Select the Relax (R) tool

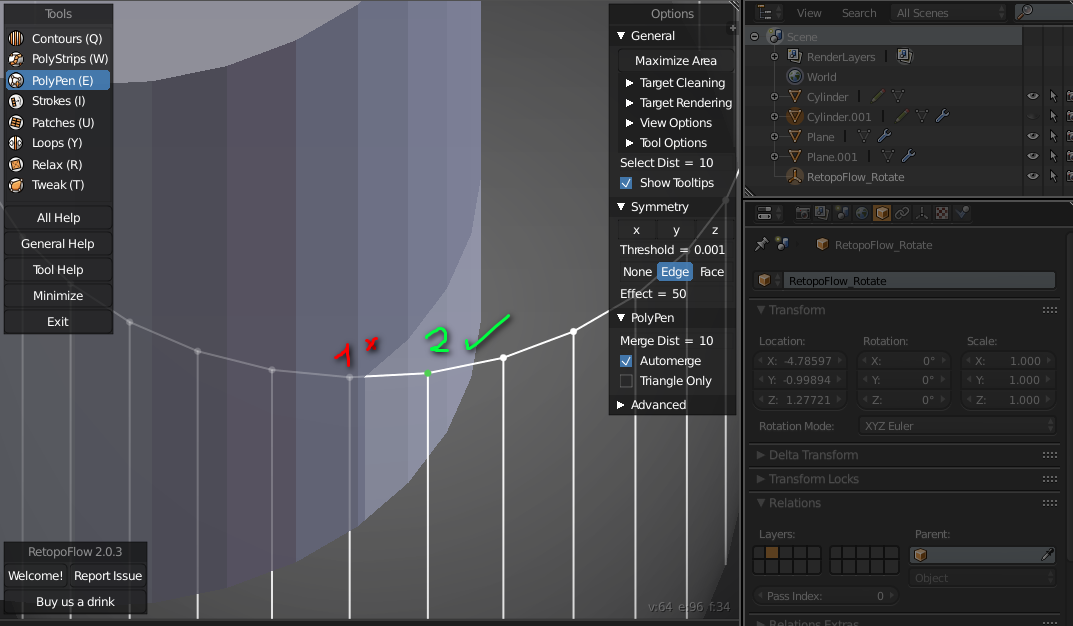click(58, 165)
